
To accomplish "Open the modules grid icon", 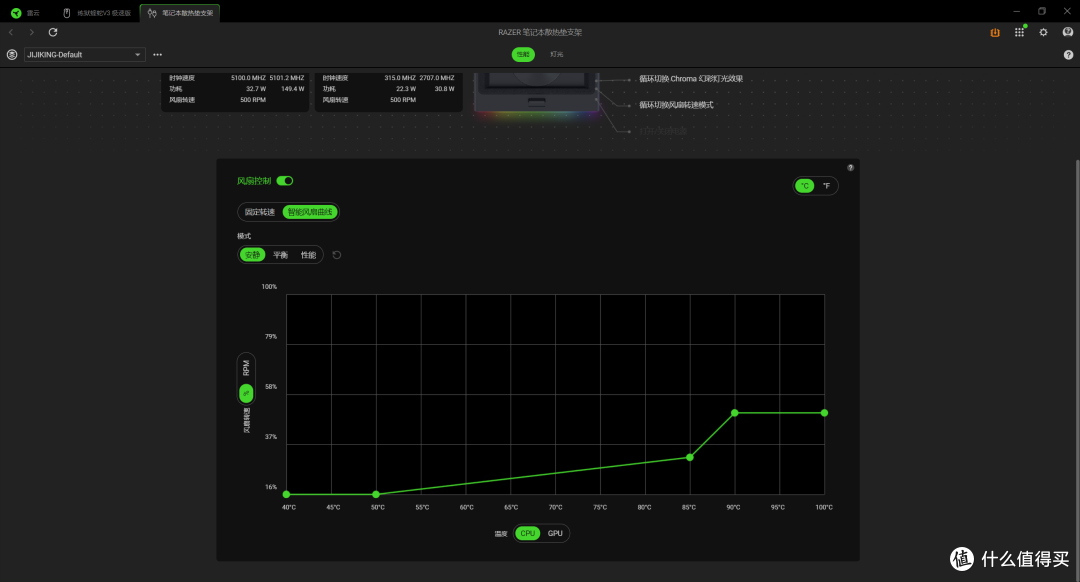I will [x=1019, y=32].
